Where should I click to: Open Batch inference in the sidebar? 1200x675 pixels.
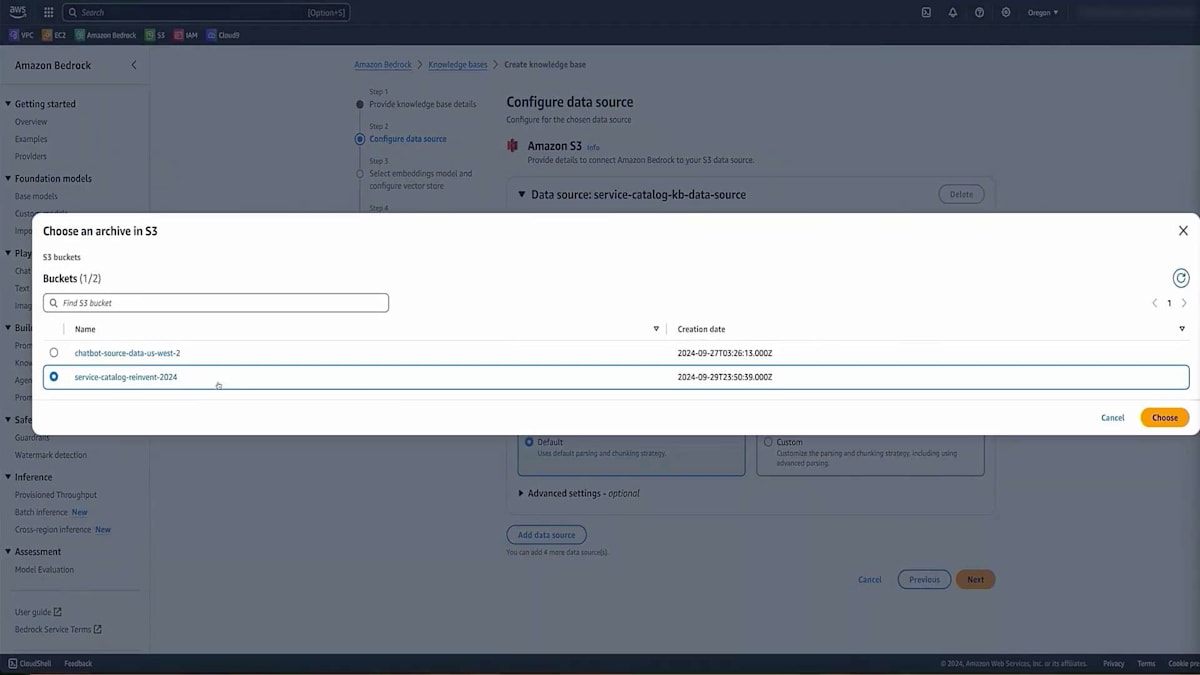pyautogui.click(x=40, y=512)
